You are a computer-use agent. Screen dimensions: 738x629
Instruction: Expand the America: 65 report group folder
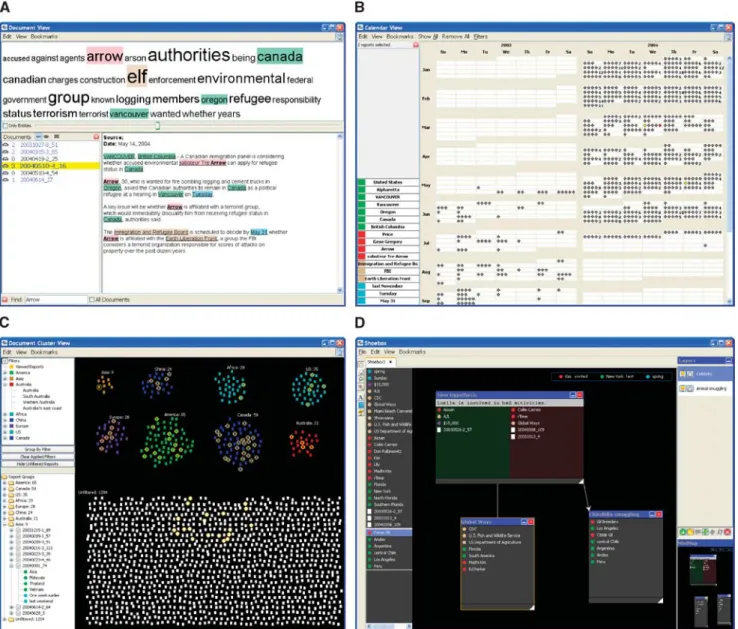(5, 483)
